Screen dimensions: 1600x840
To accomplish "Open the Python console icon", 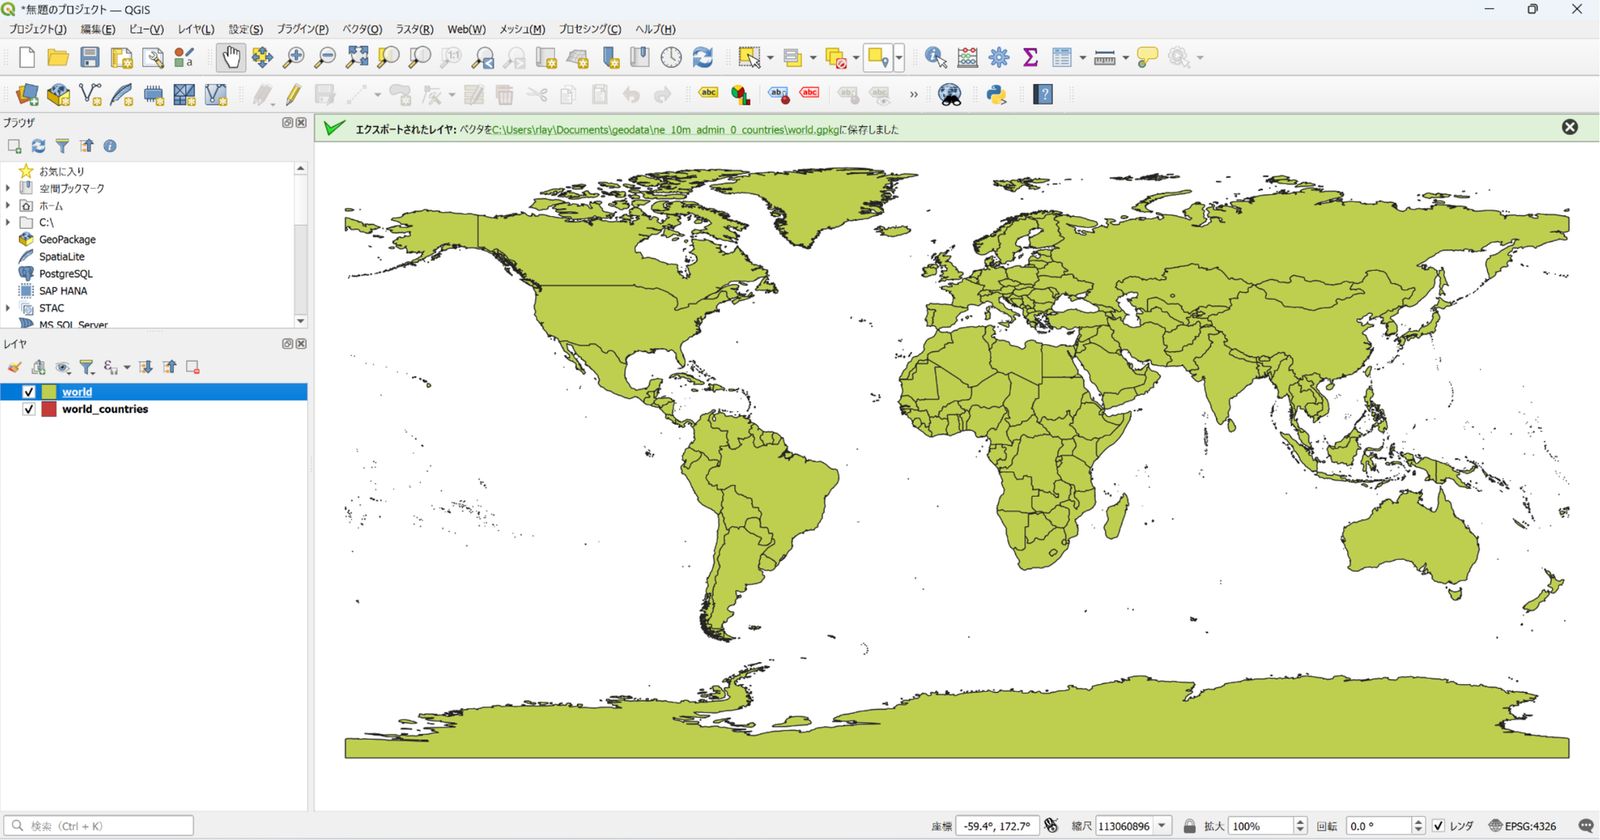I will (x=996, y=94).
